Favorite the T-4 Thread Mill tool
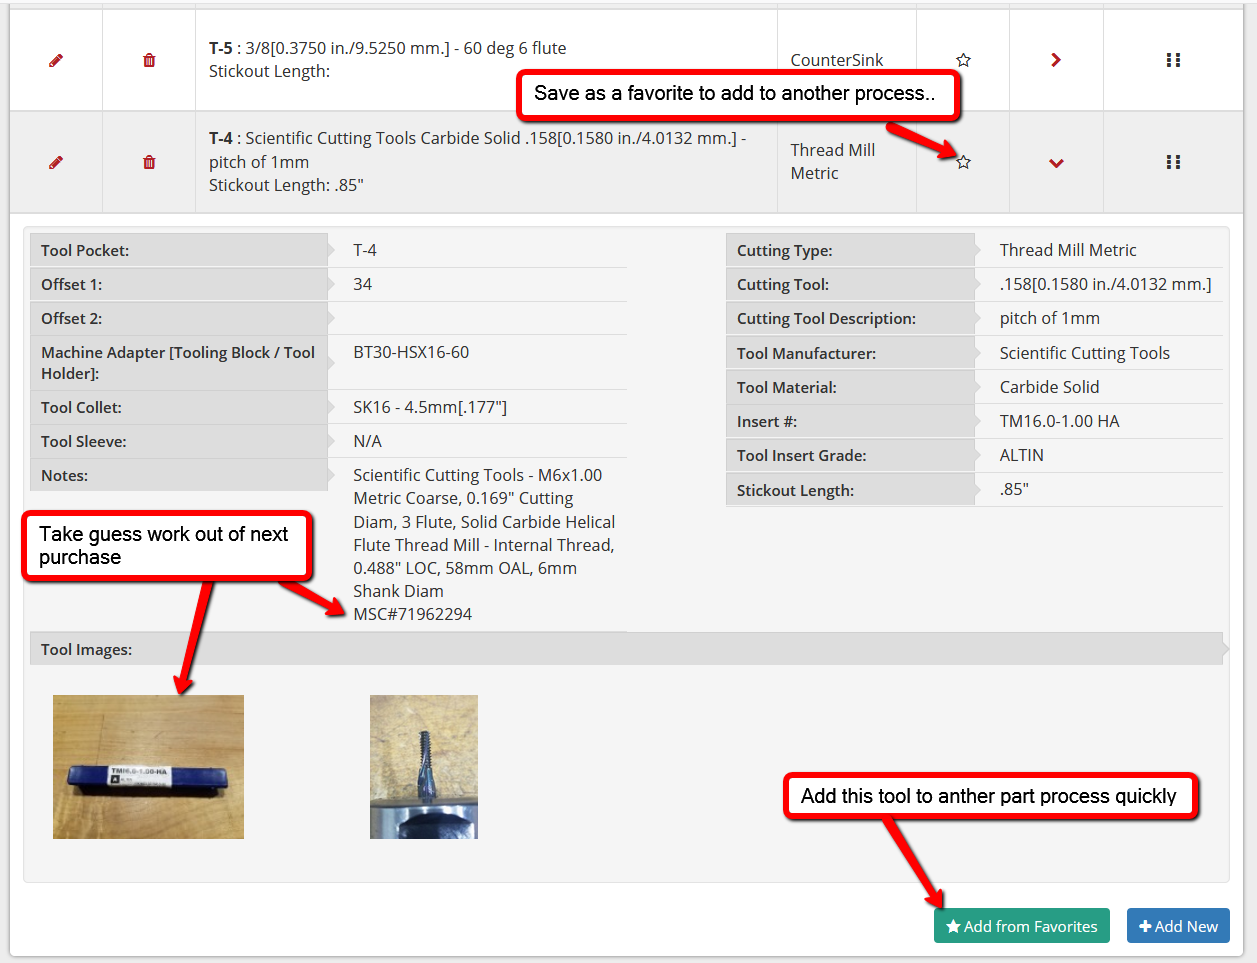 (x=963, y=162)
